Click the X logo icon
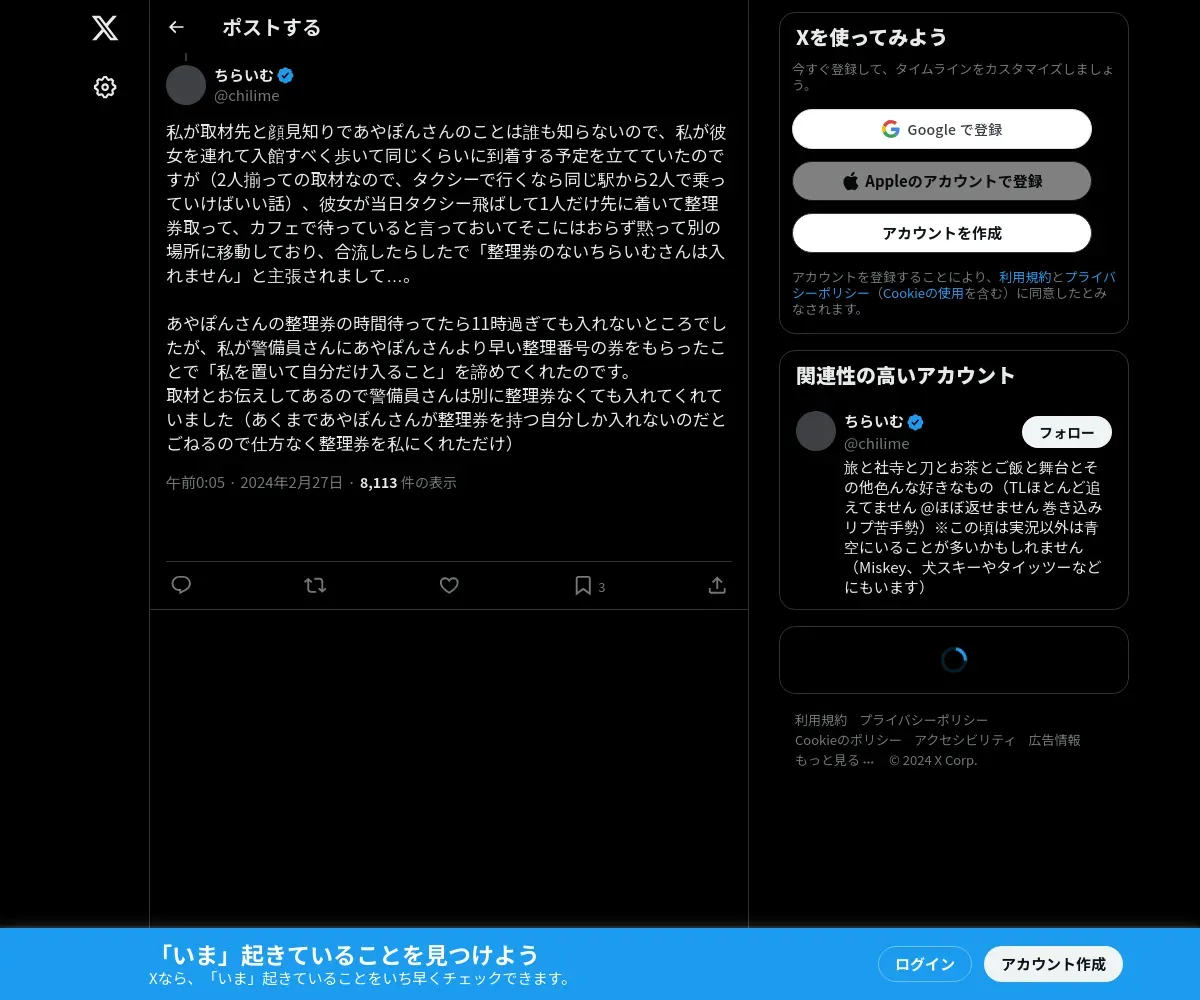The image size is (1200, 1000). [105, 28]
